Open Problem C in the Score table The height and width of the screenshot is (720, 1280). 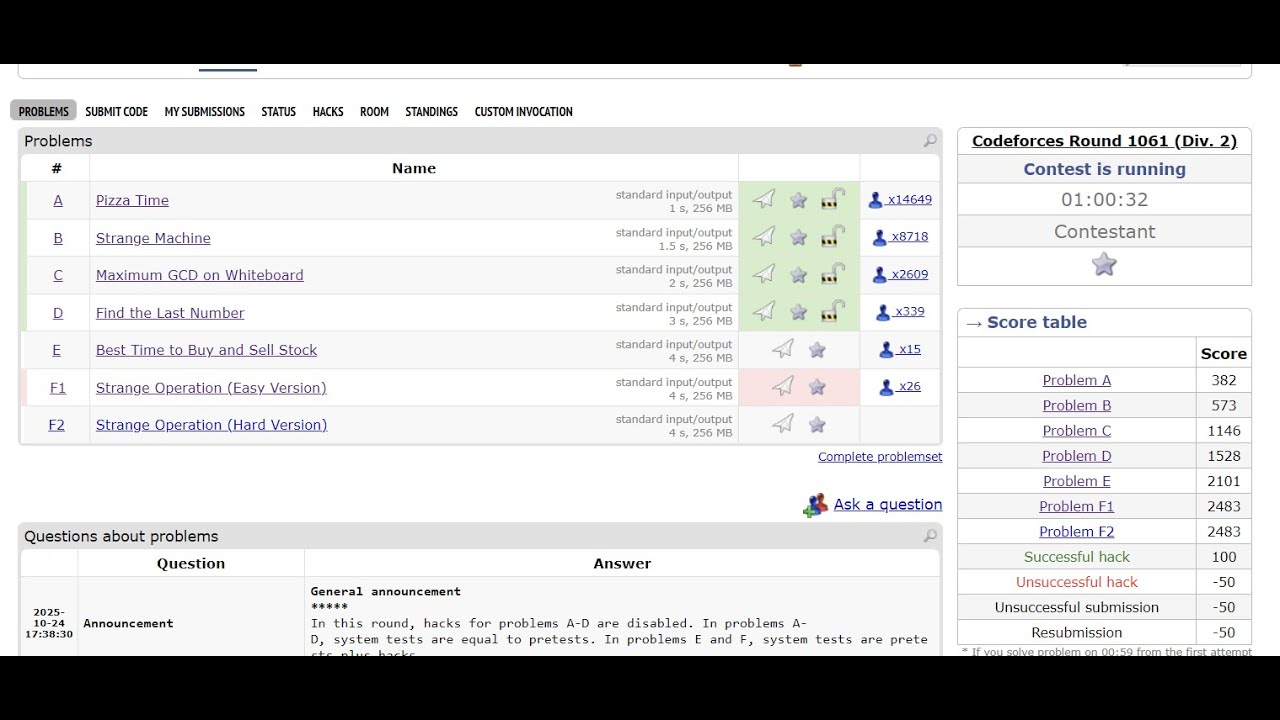pyautogui.click(x=1076, y=431)
